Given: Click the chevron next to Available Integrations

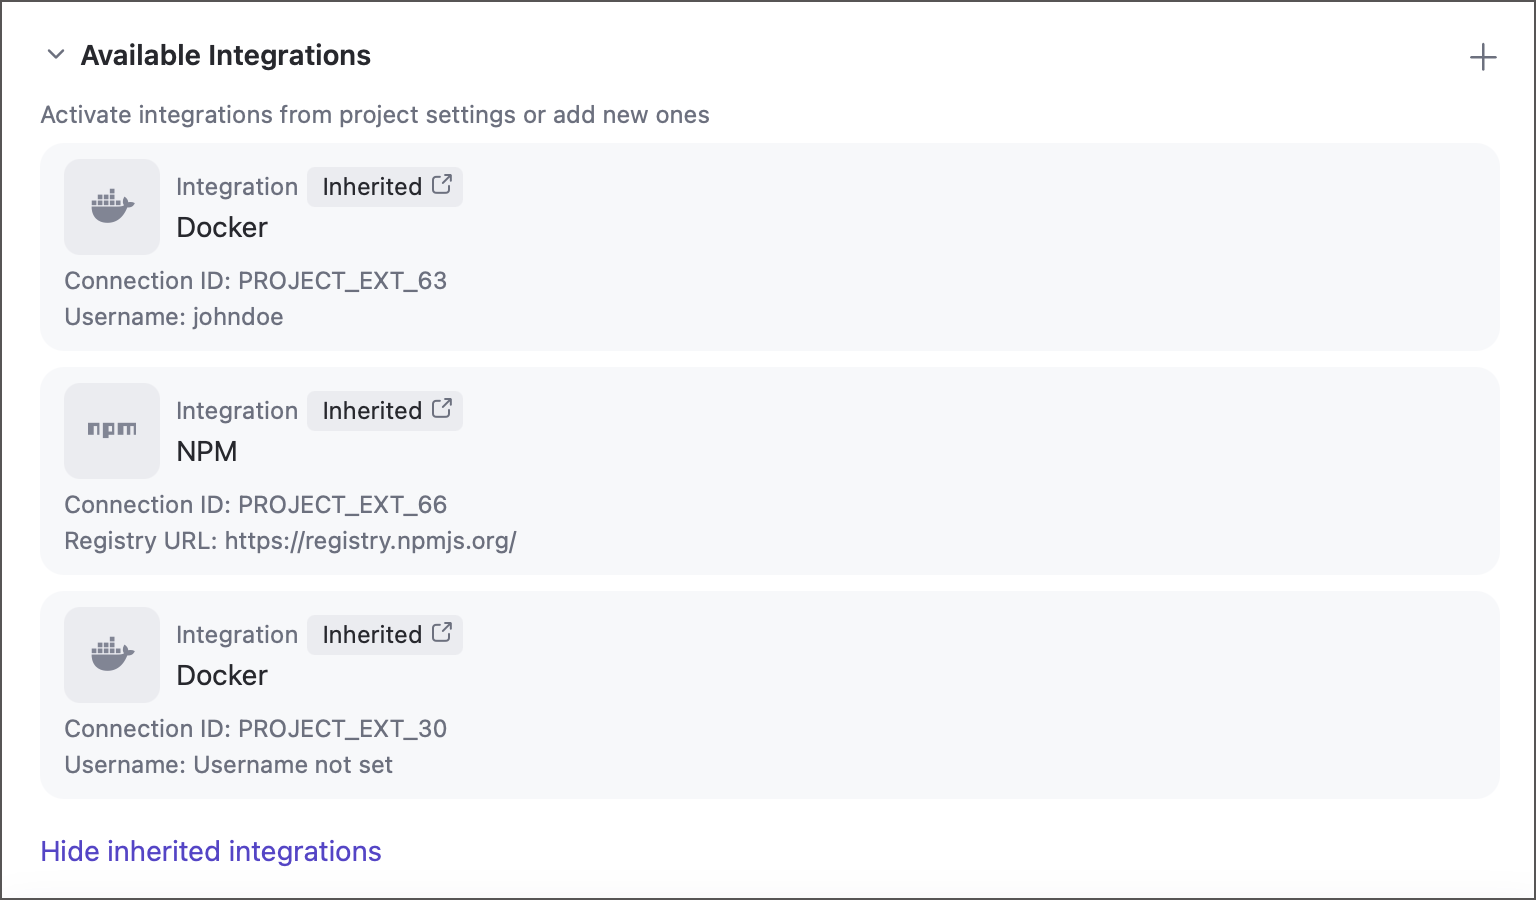Looking at the screenshot, I should 56,55.
